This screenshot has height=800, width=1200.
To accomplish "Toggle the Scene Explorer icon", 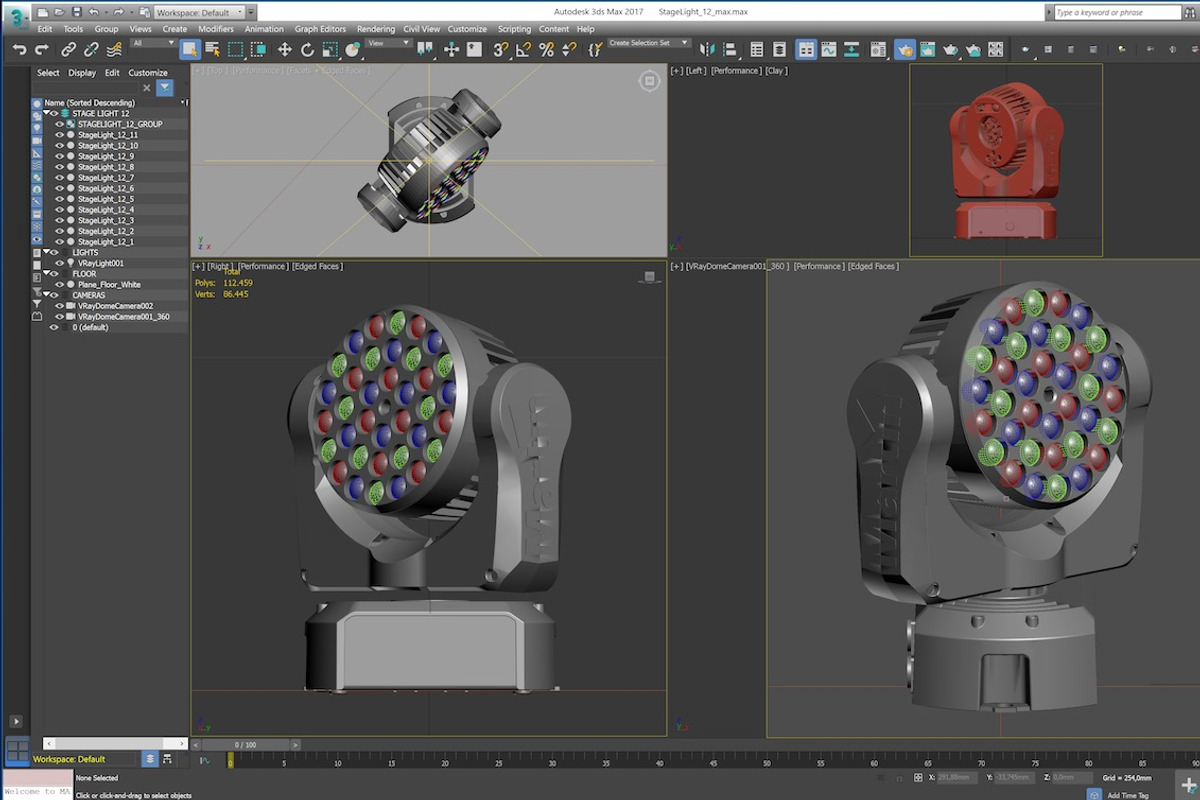I will (x=757, y=49).
